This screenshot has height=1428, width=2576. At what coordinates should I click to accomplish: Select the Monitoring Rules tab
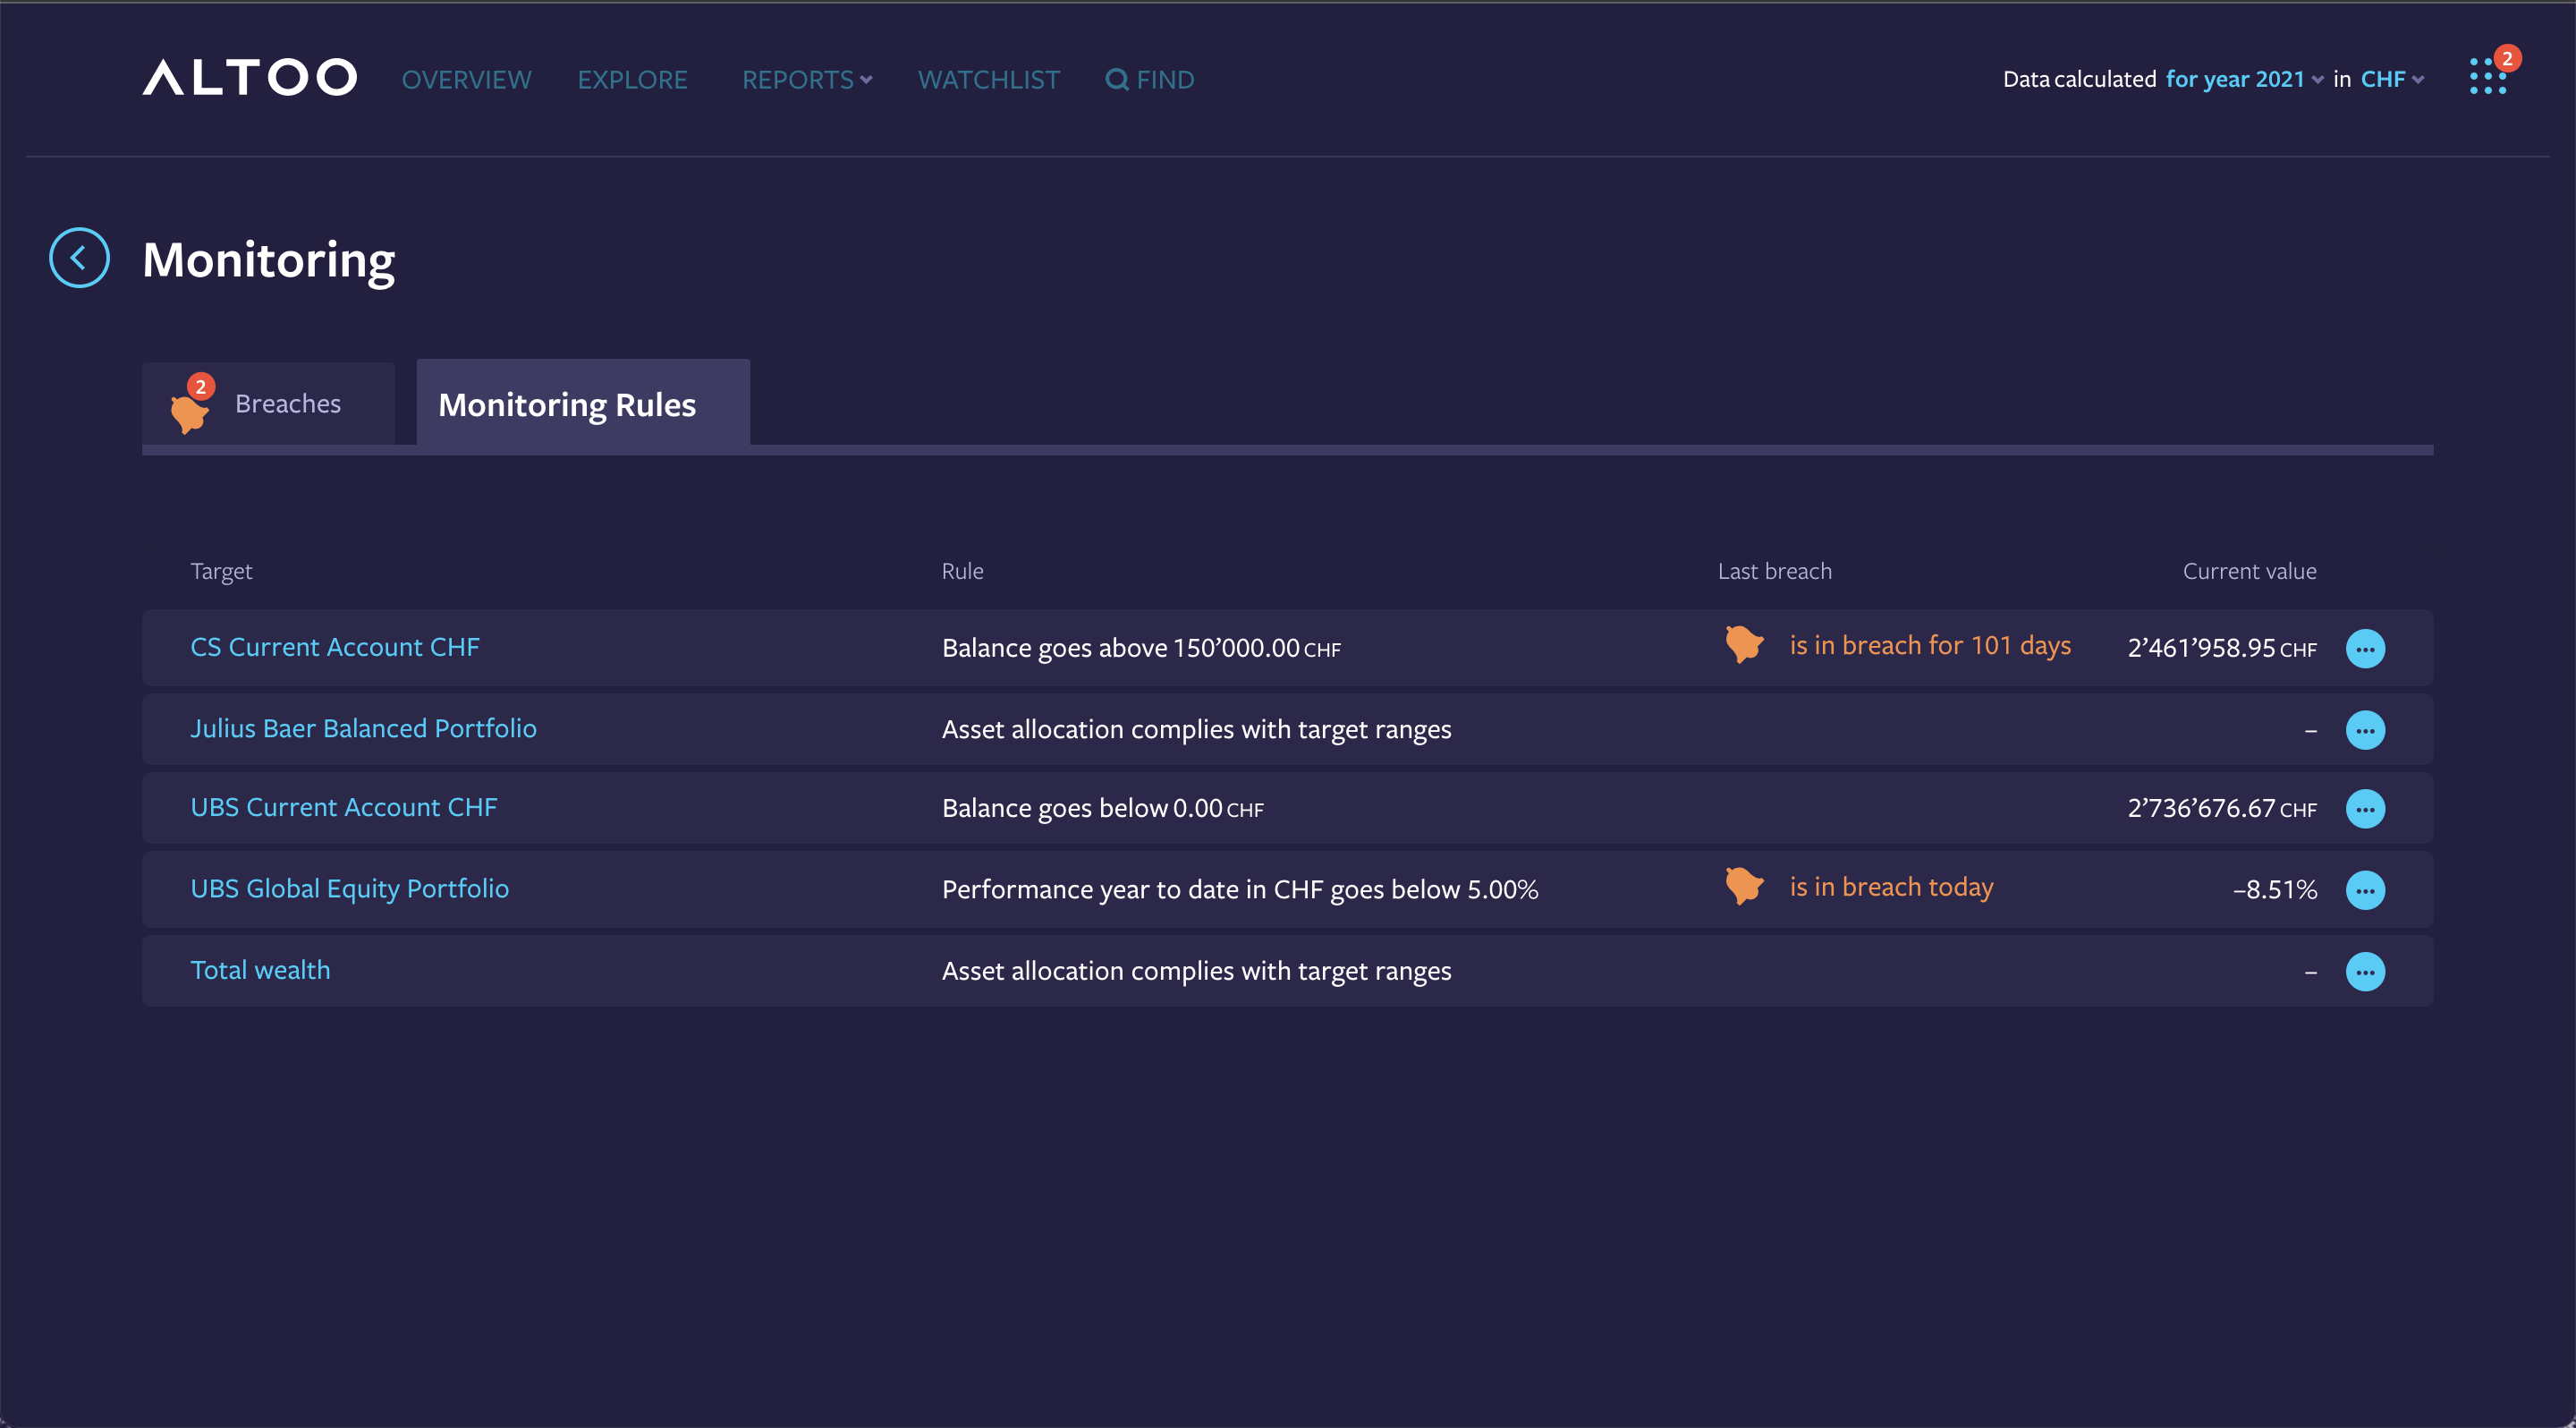(x=583, y=403)
